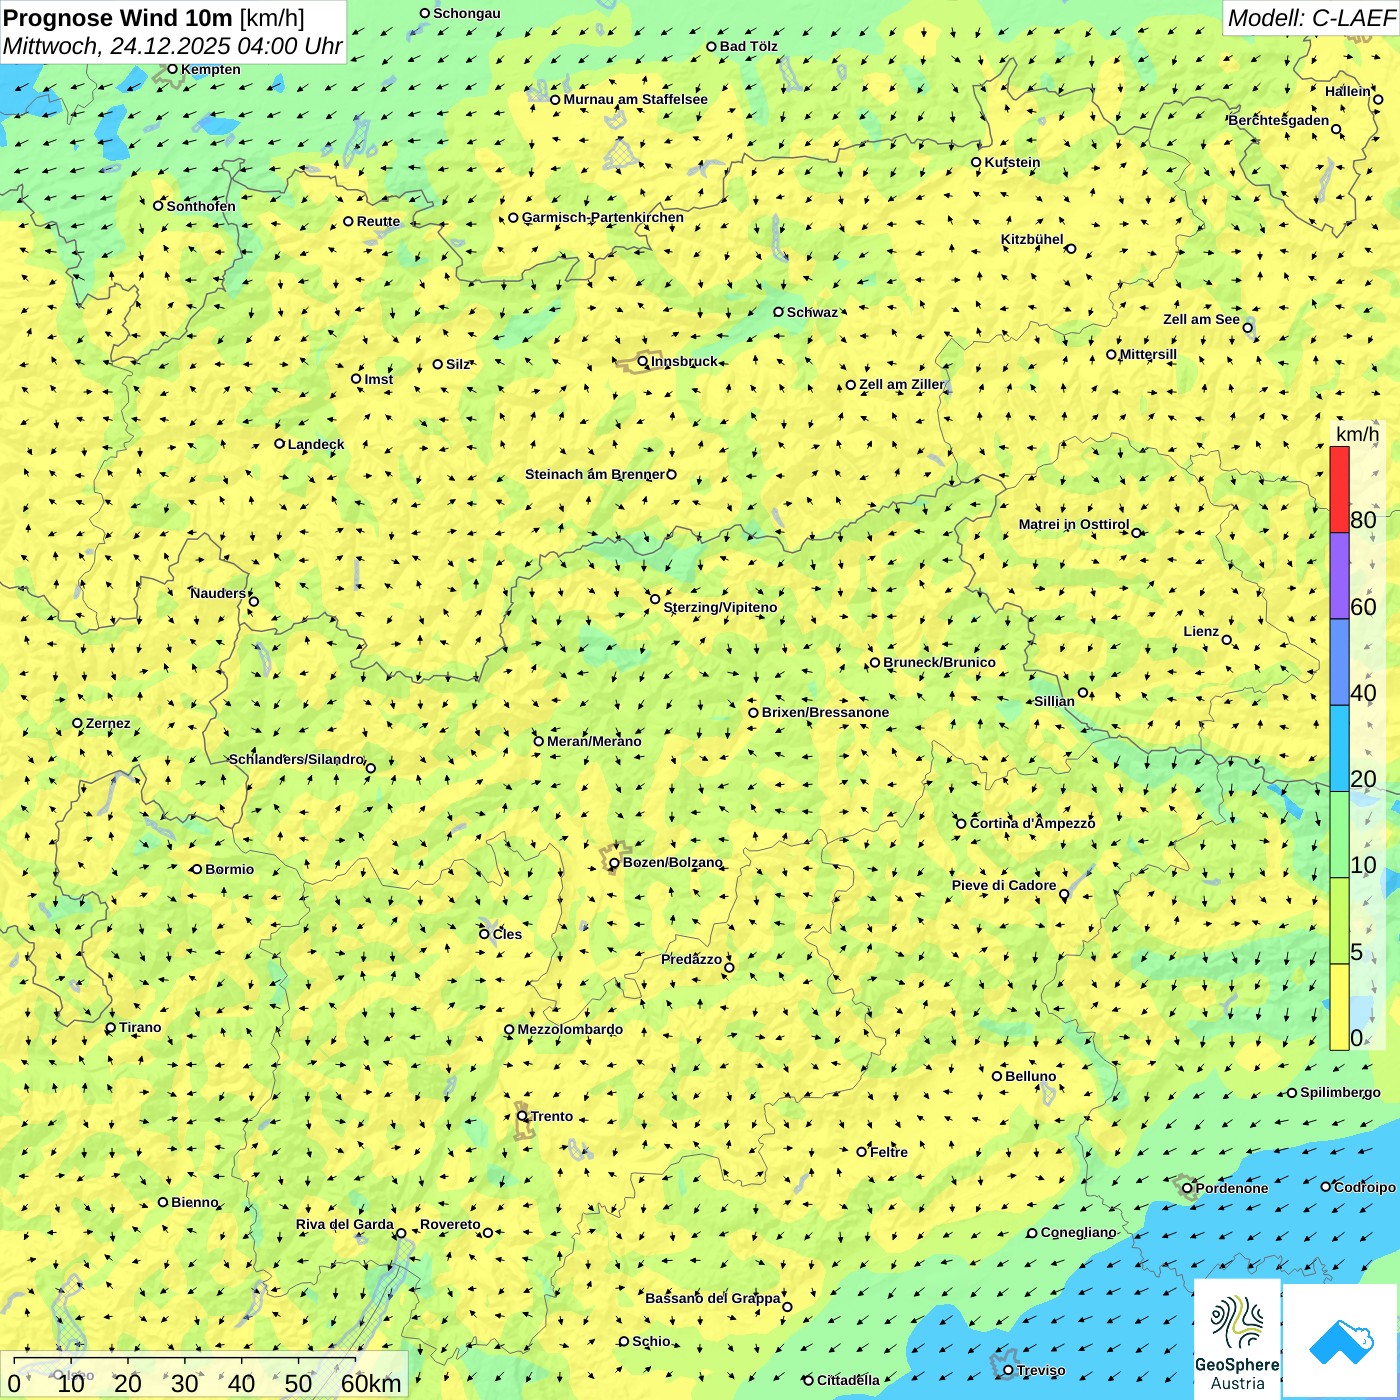1400x1400 pixels.
Task: Select the Zell am See marker circle
Action: (1248, 328)
